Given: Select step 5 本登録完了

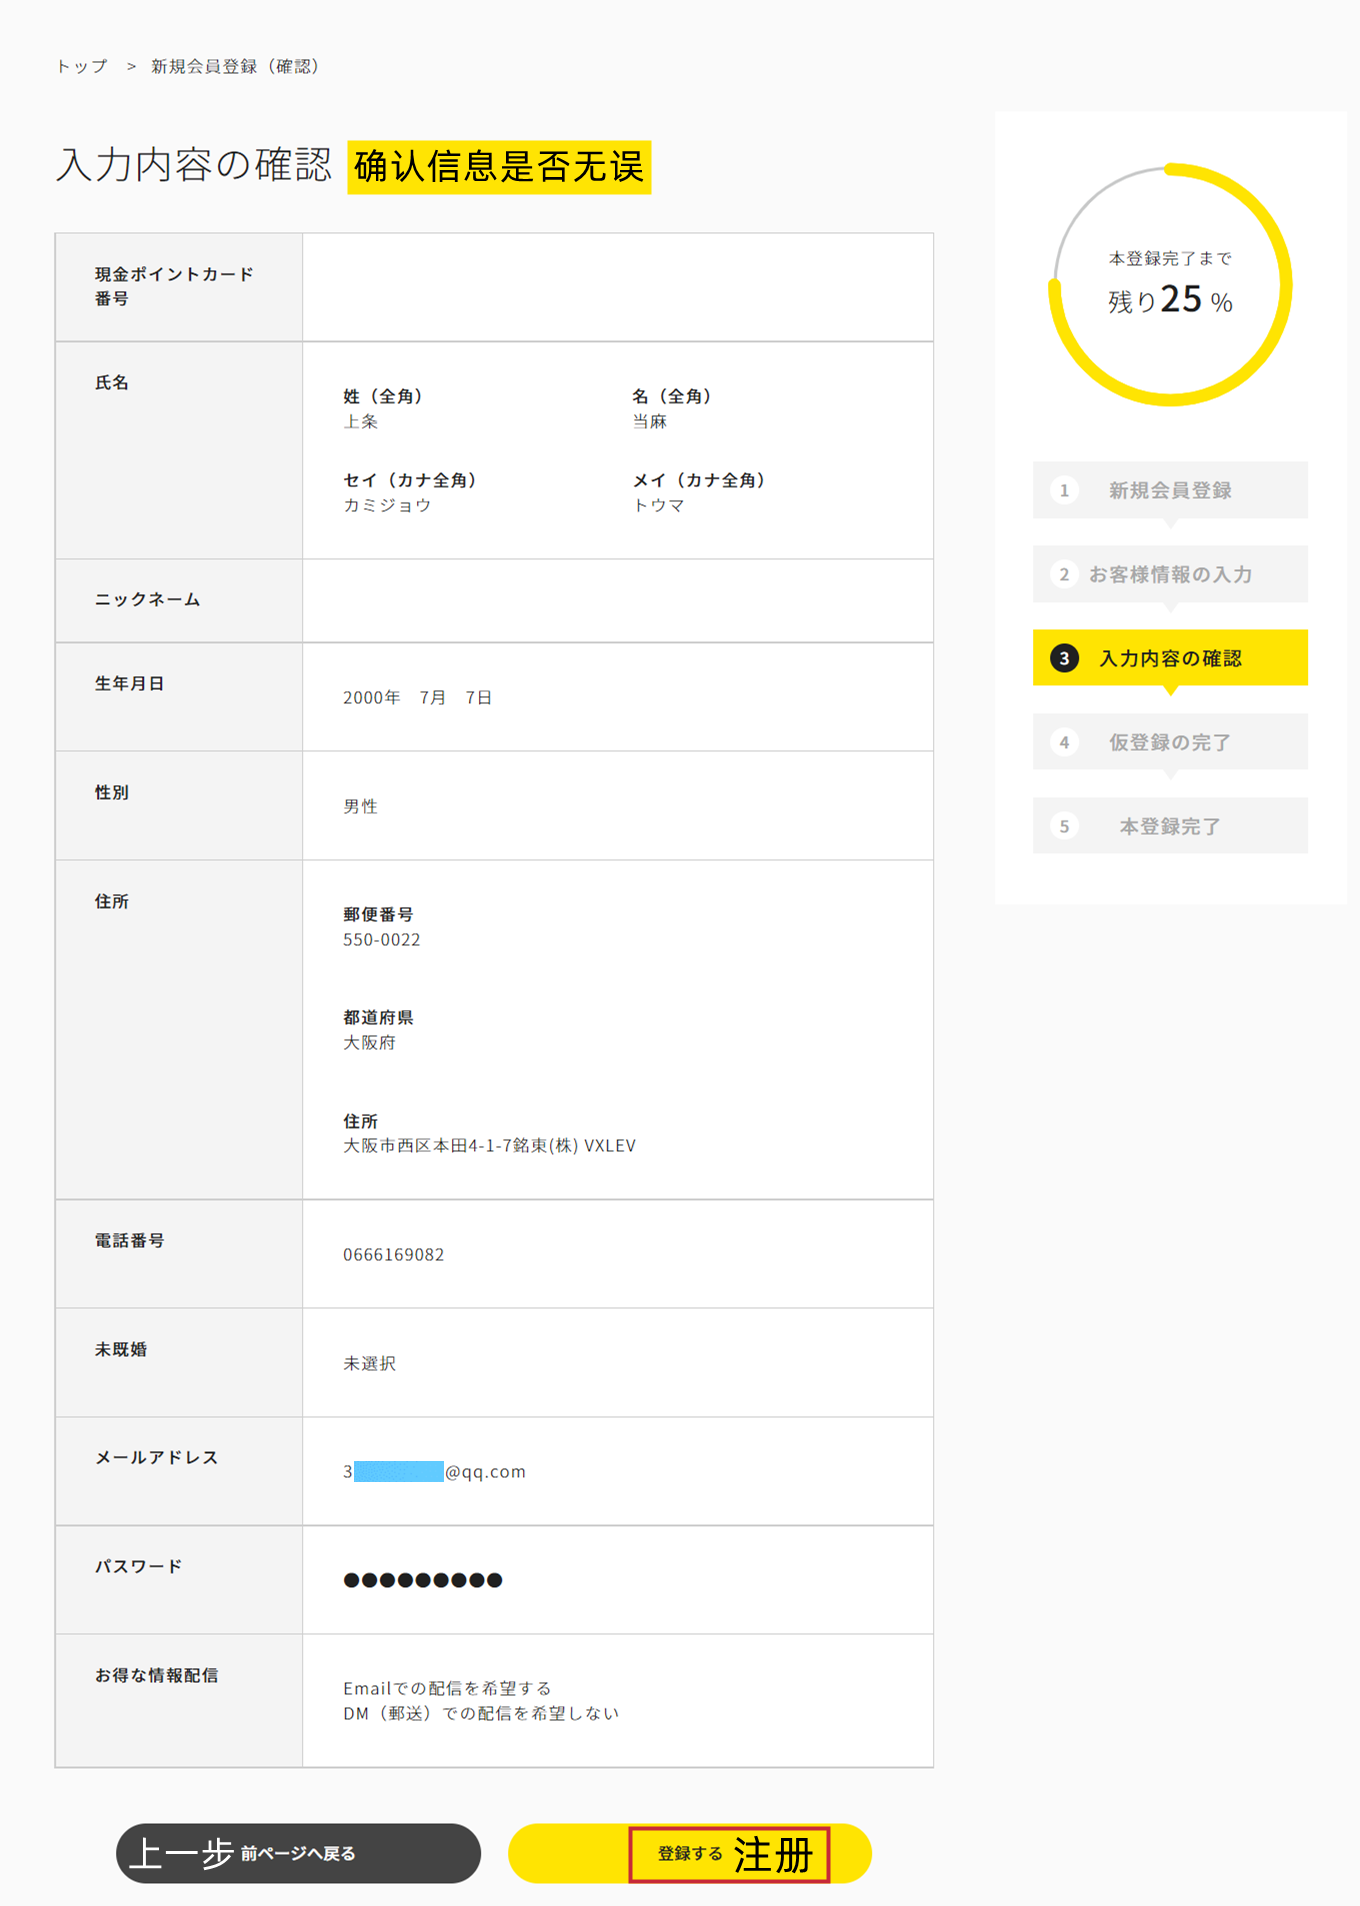Looking at the screenshot, I should (x=1170, y=826).
